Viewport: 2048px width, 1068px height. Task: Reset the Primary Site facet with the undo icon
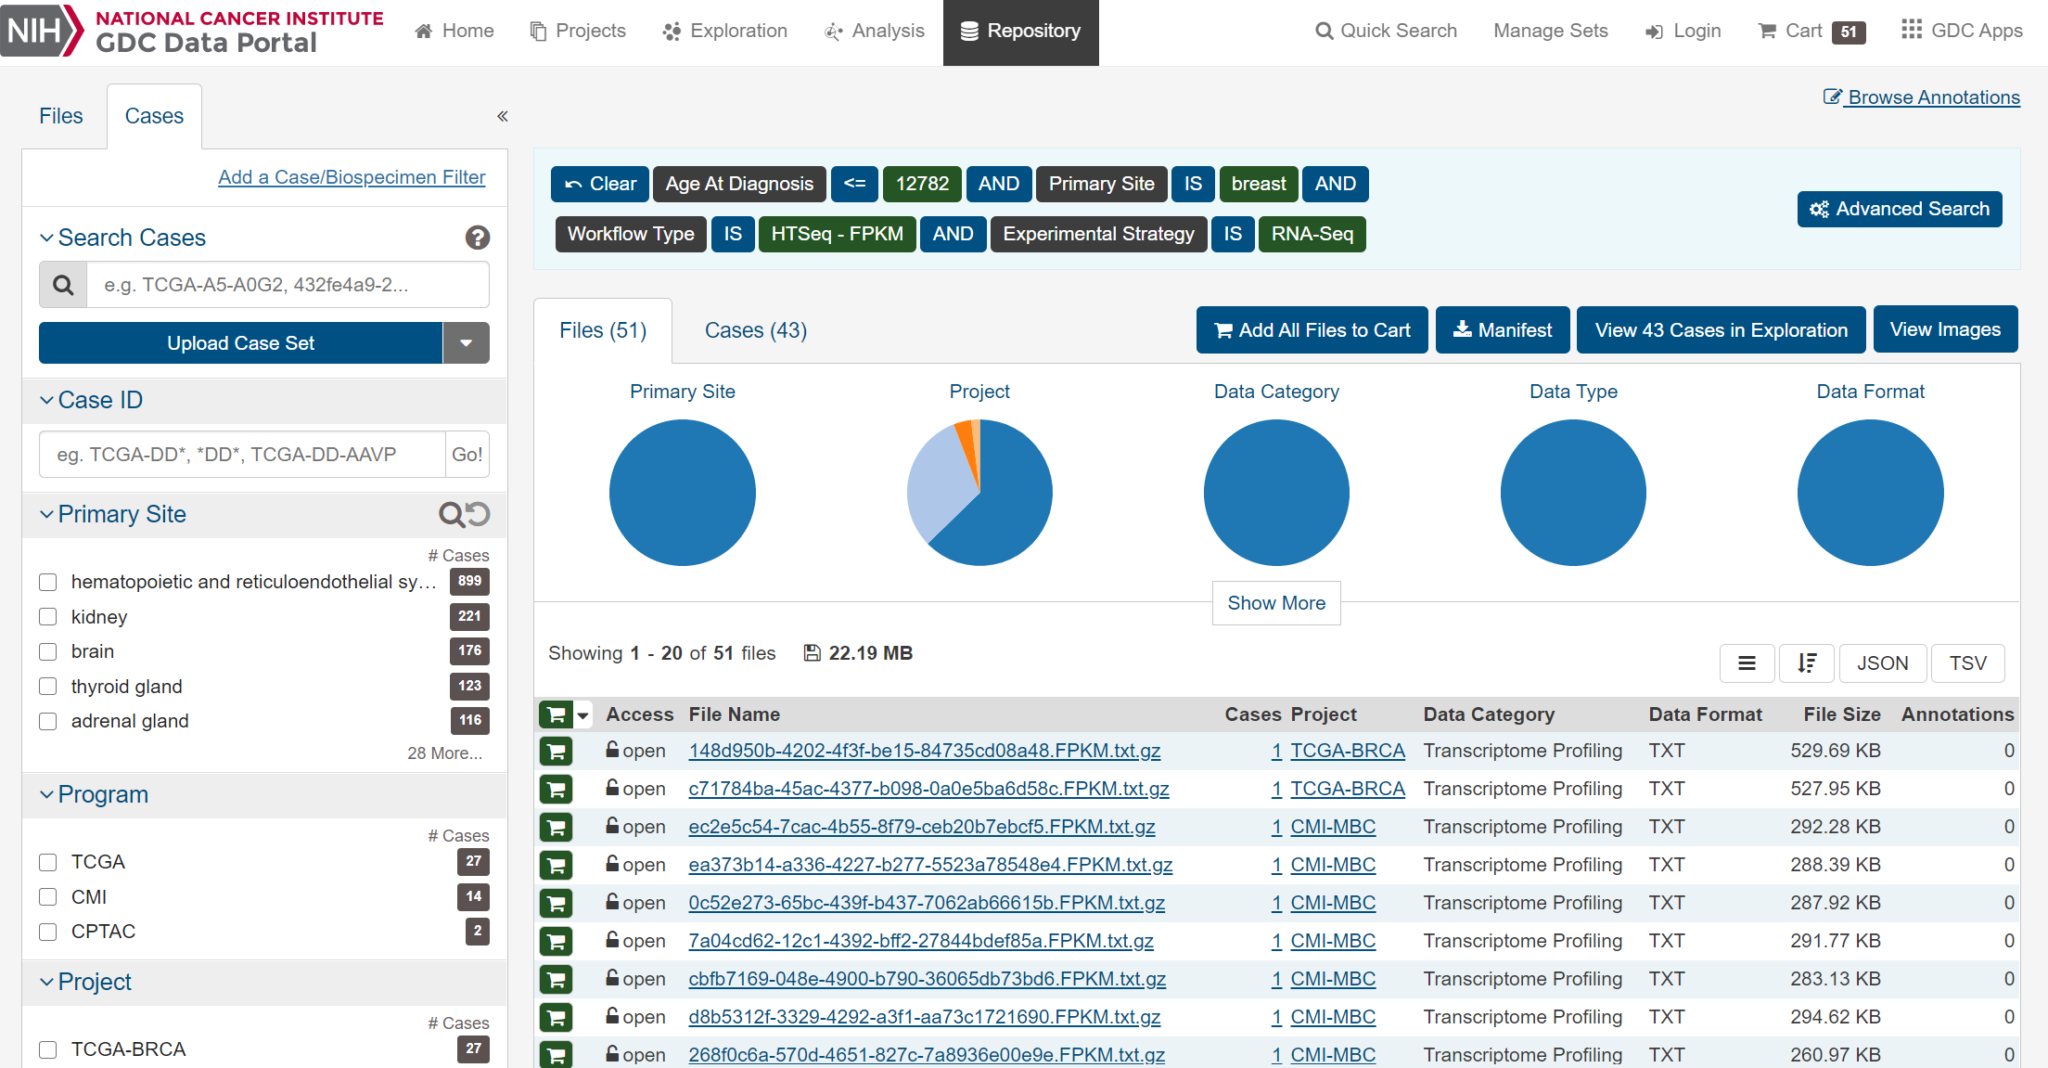(479, 514)
